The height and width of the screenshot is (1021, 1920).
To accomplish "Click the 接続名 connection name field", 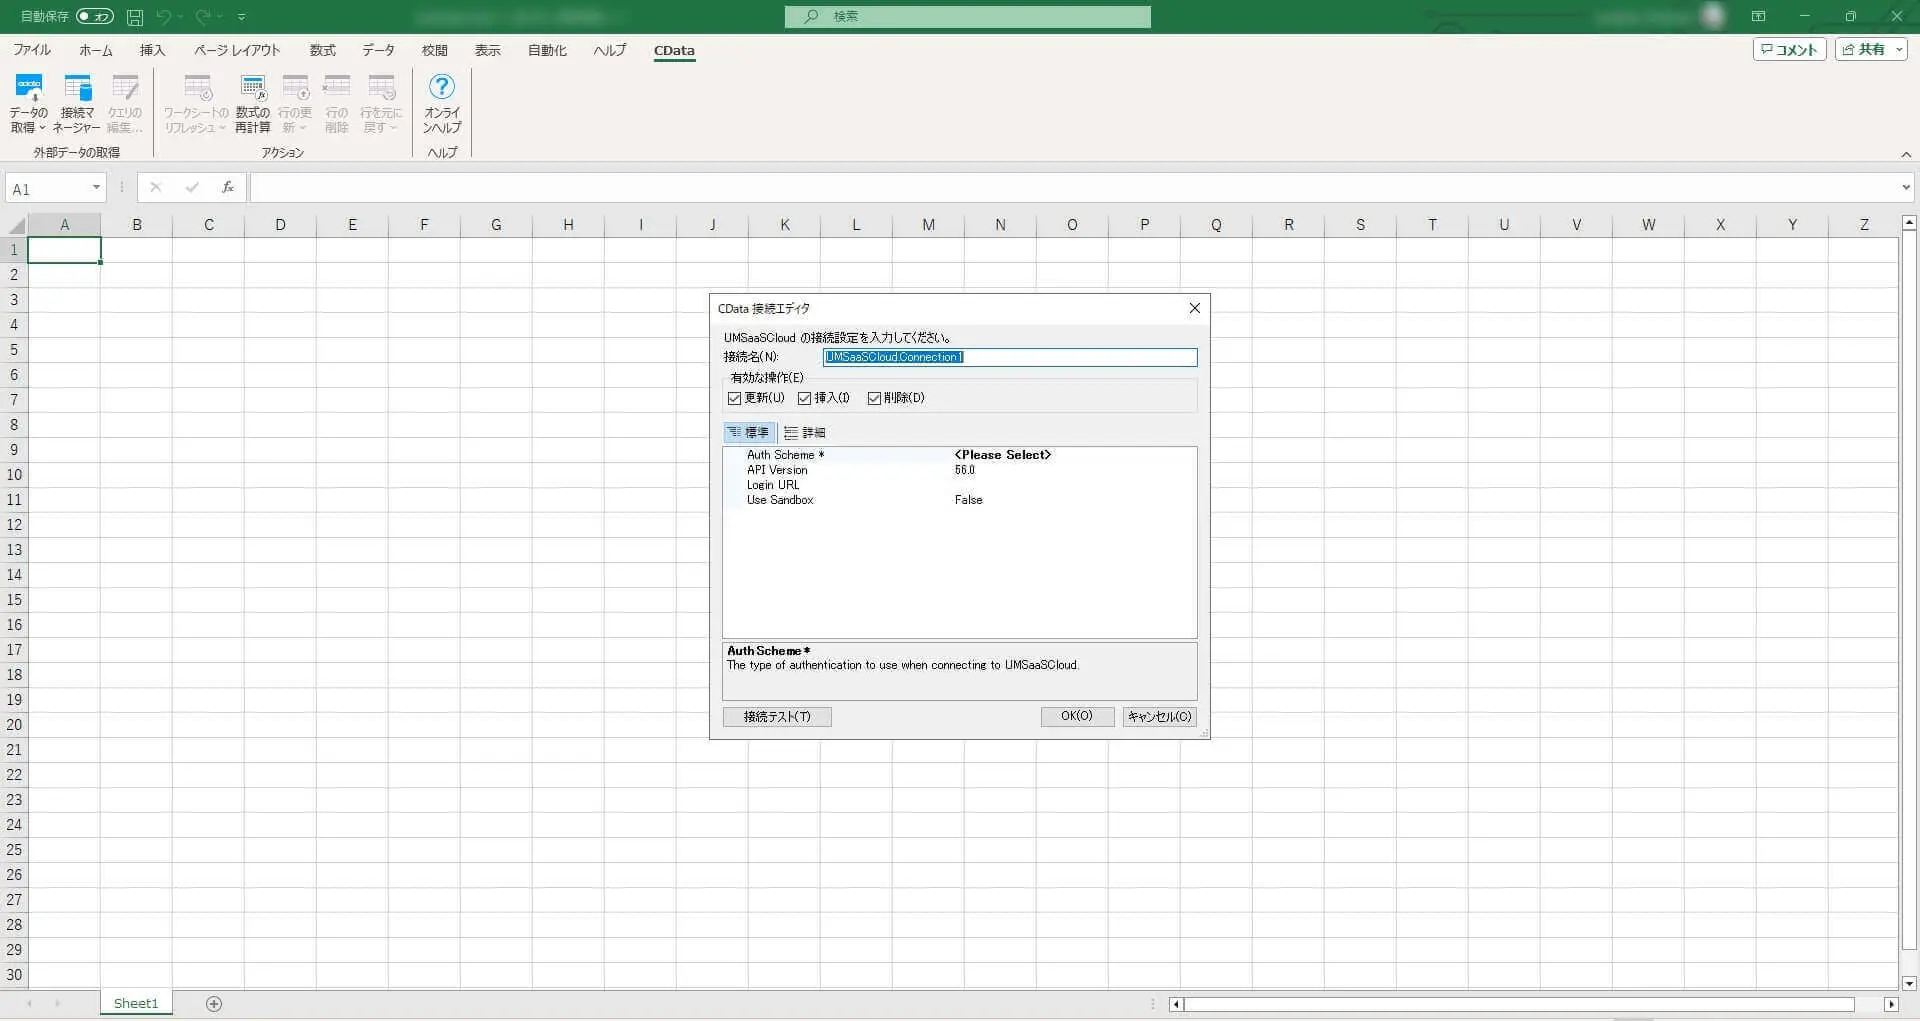I will 1009,358.
